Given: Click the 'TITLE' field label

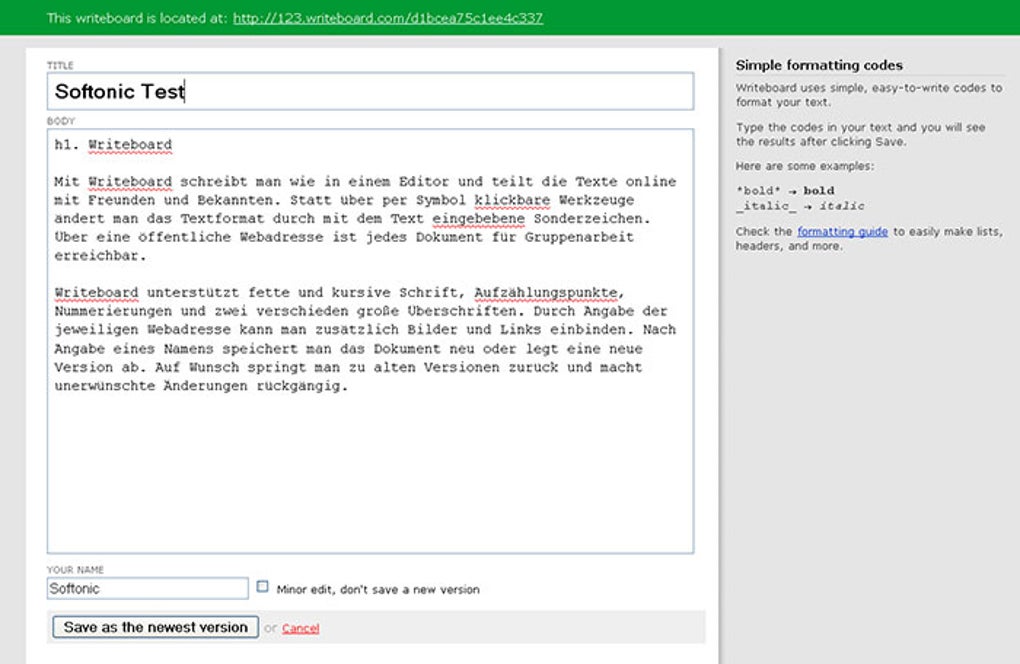Looking at the screenshot, I should 60,65.
